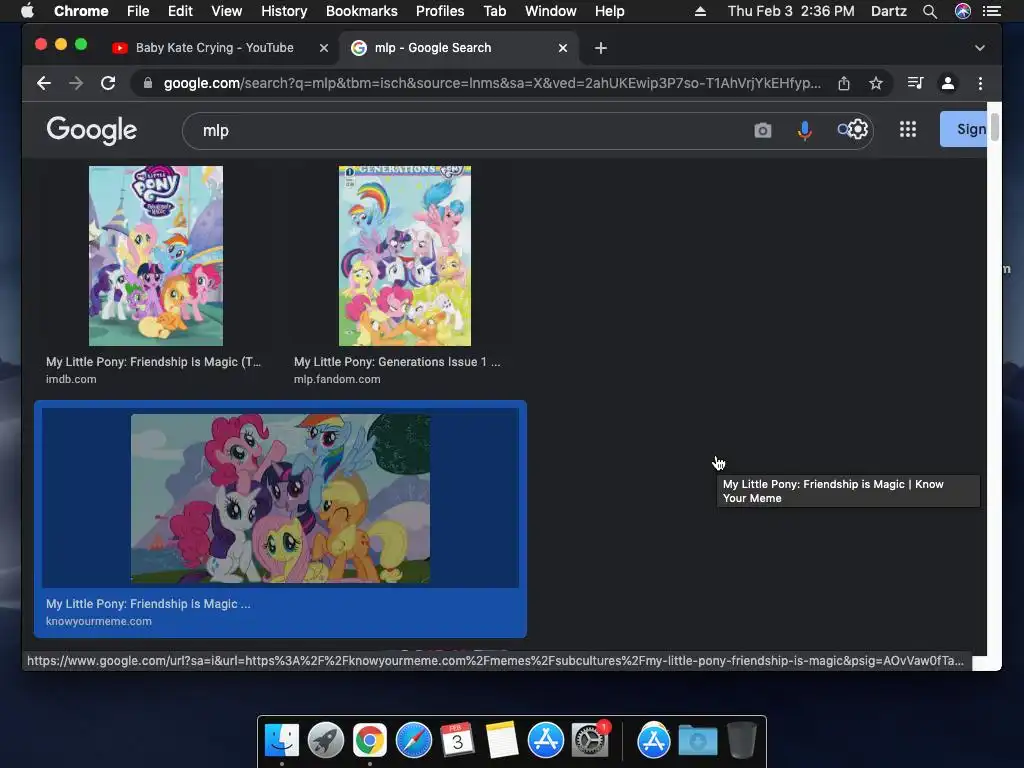The image size is (1024, 768).
Task: Open Spotlight search in menu bar
Action: coord(930,11)
